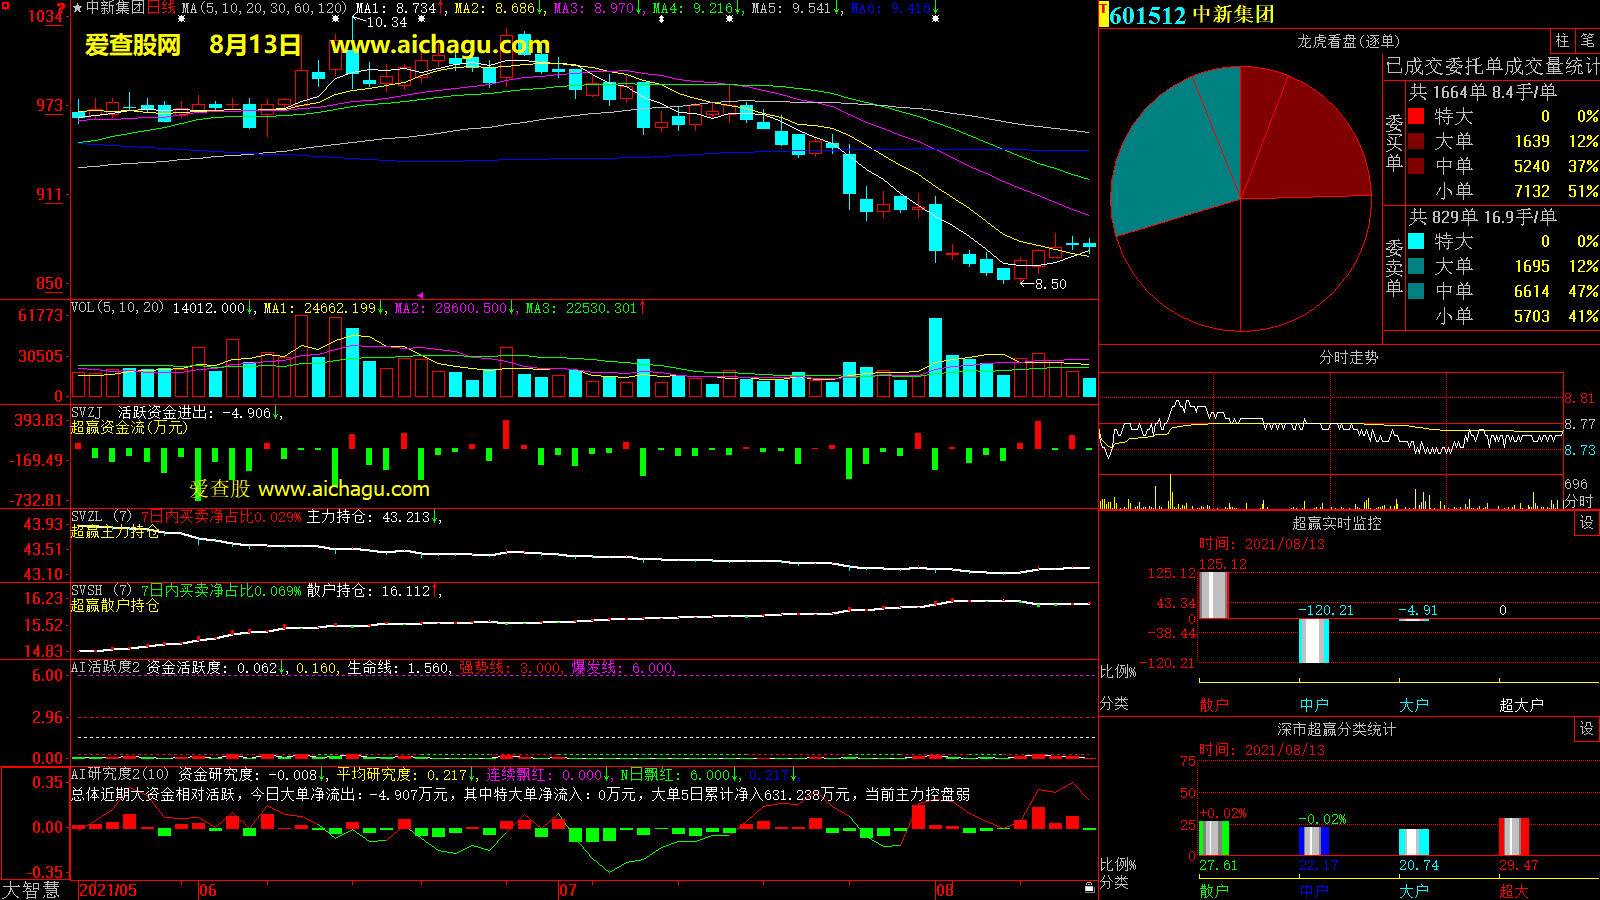
Task: Click the 07 month marker on time axis
Action: pos(567,890)
